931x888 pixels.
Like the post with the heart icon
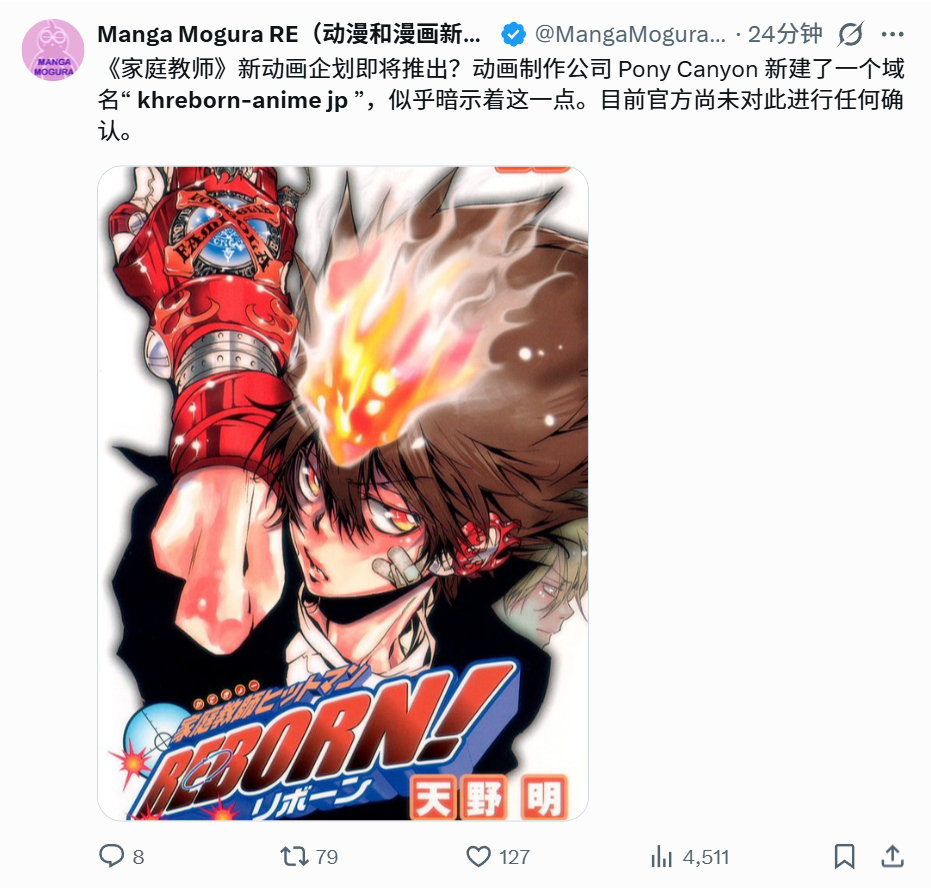(478, 857)
